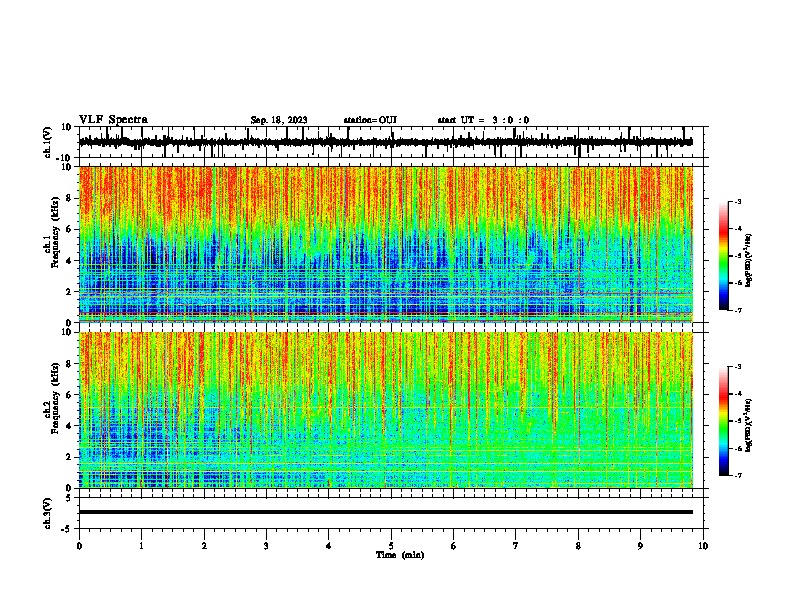
Task: Select the date text "Sep. 18, 2023"
Action: pos(279,120)
